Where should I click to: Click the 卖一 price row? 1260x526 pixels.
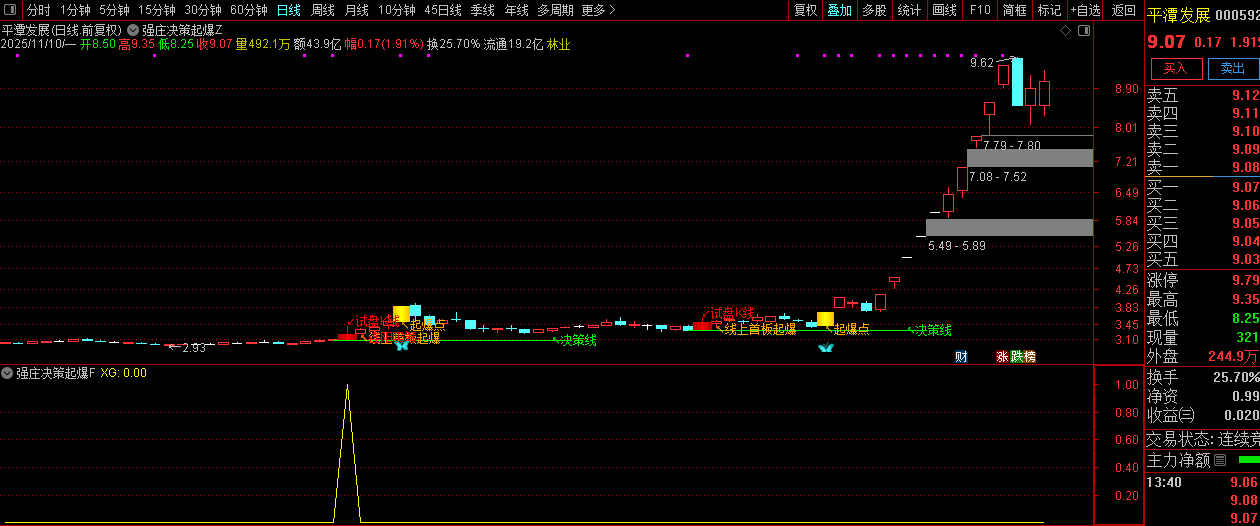(1202, 167)
